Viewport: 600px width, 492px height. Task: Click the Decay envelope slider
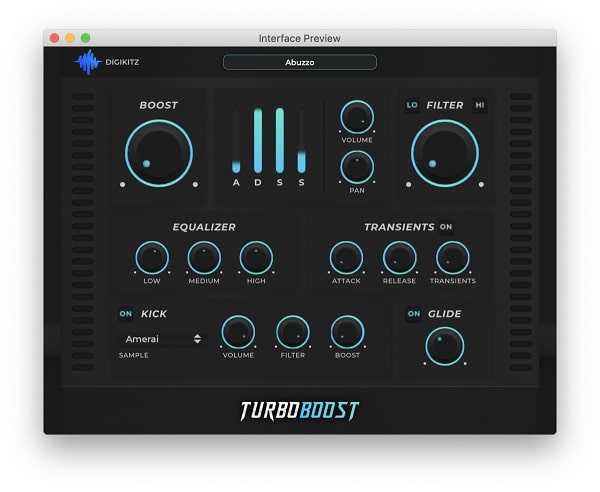click(x=258, y=141)
